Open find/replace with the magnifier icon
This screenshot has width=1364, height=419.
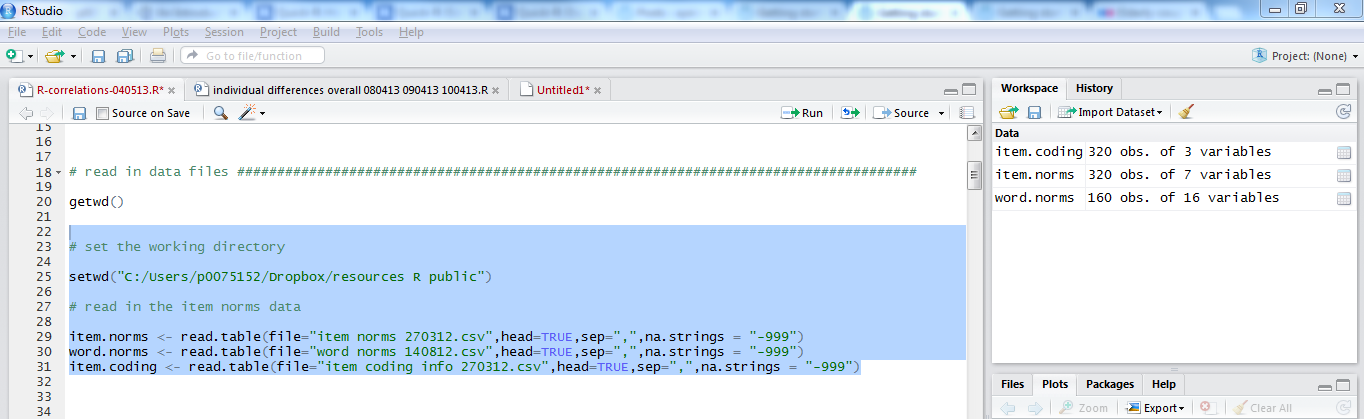221,113
